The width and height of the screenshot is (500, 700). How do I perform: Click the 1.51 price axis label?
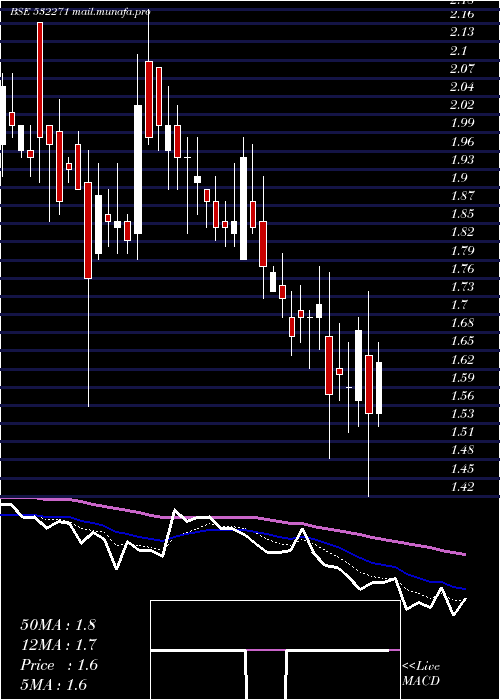point(462,432)
